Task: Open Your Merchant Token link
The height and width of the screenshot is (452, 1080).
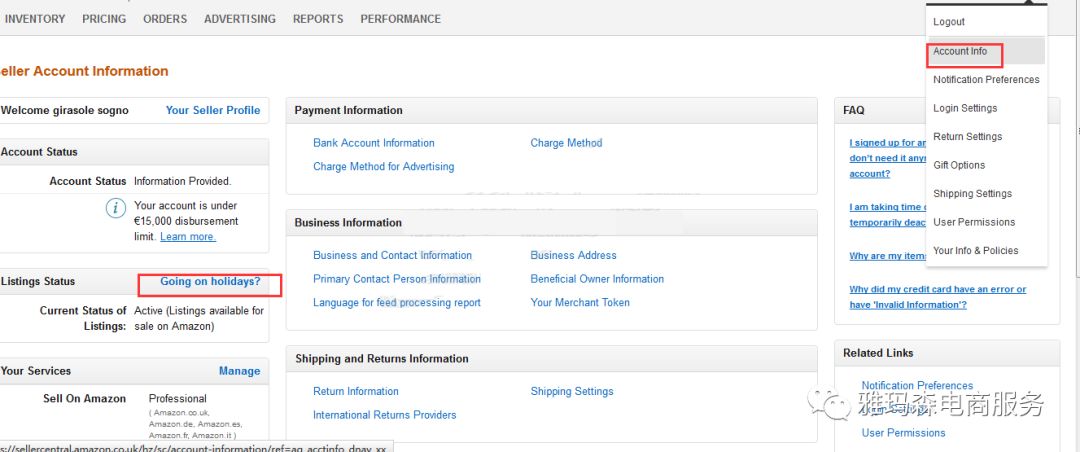Action: pos(580,302)
